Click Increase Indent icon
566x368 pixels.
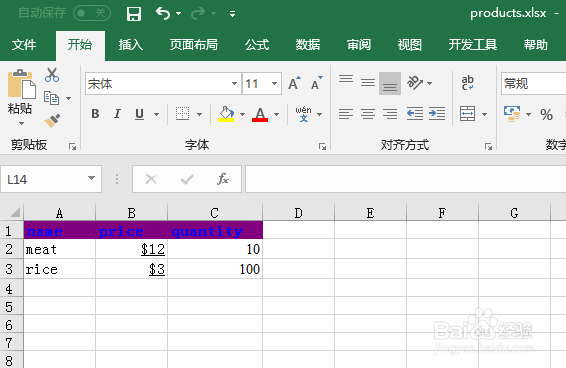coord(437,114)
